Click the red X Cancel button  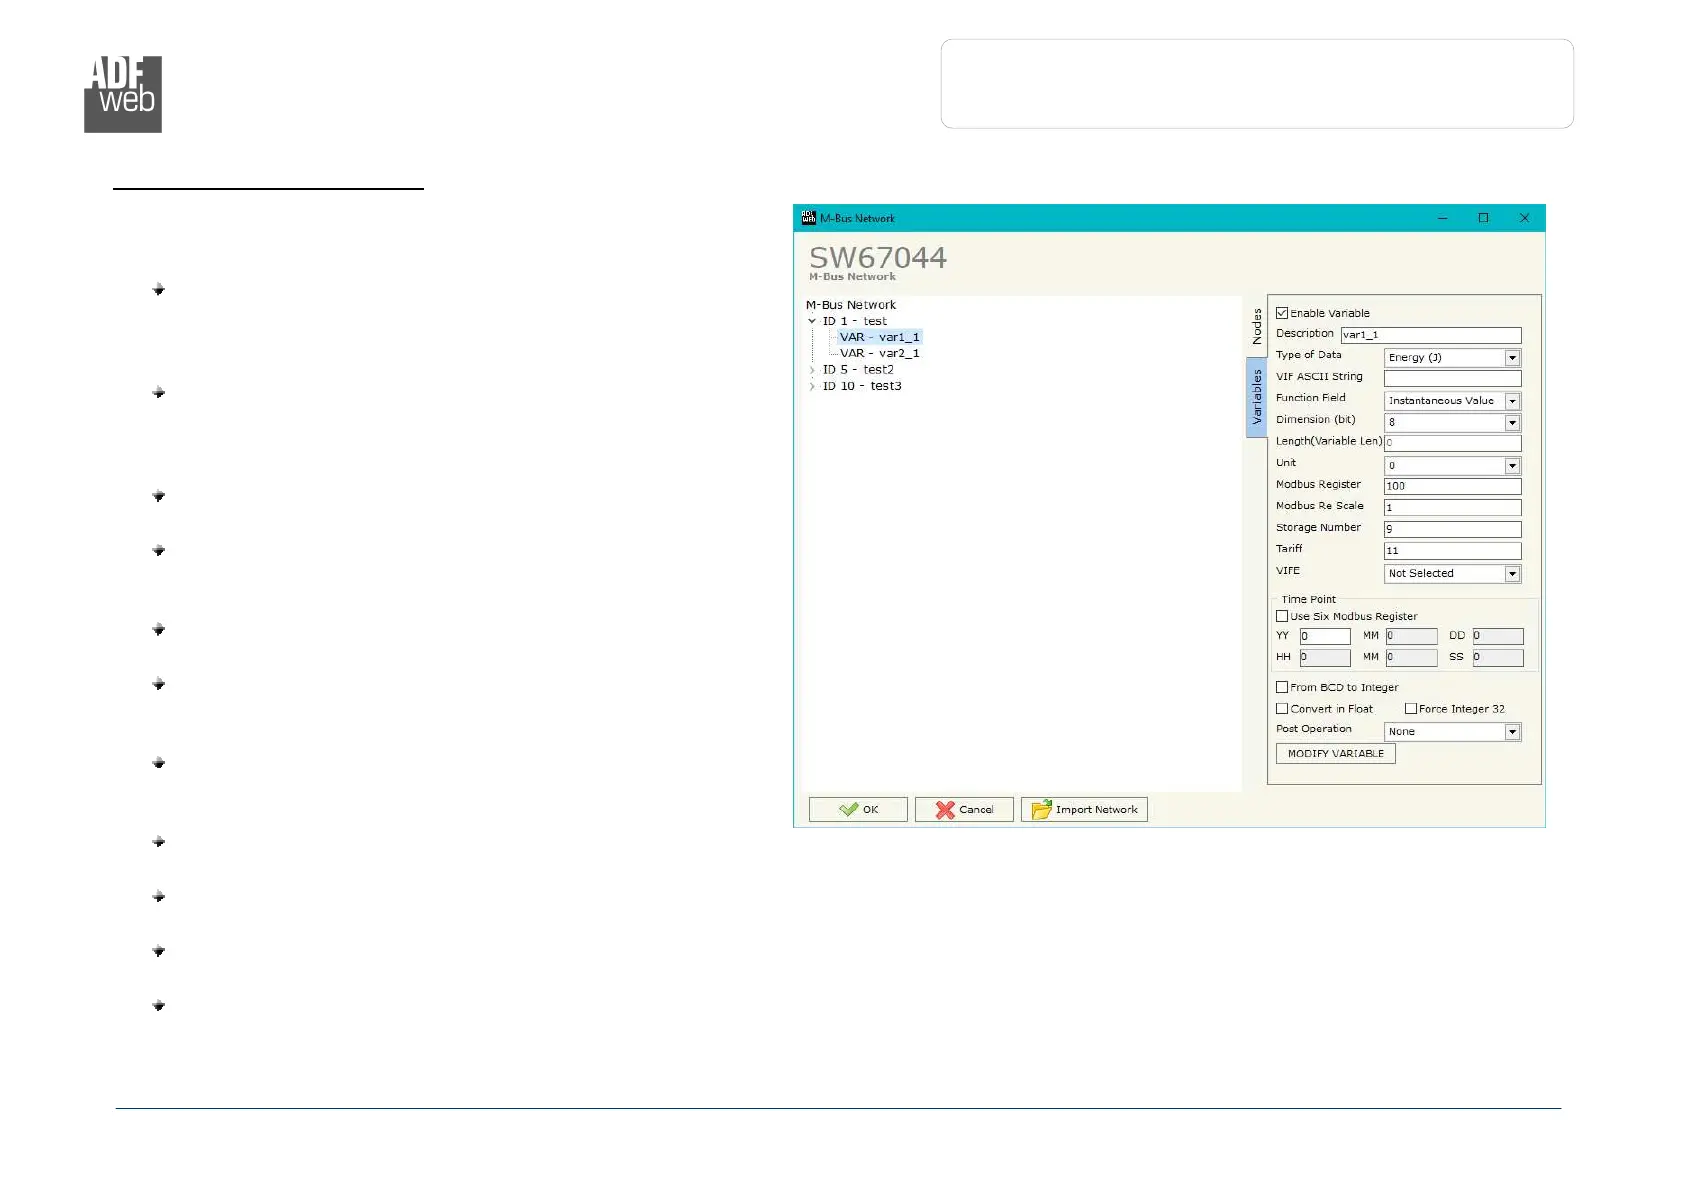click(964, 809)
